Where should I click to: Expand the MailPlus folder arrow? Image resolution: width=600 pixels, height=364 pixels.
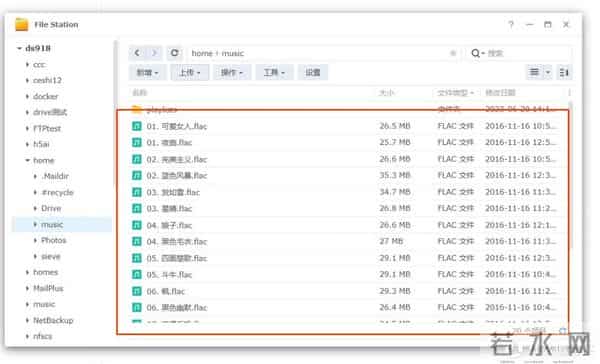click(x=27, y=288)
